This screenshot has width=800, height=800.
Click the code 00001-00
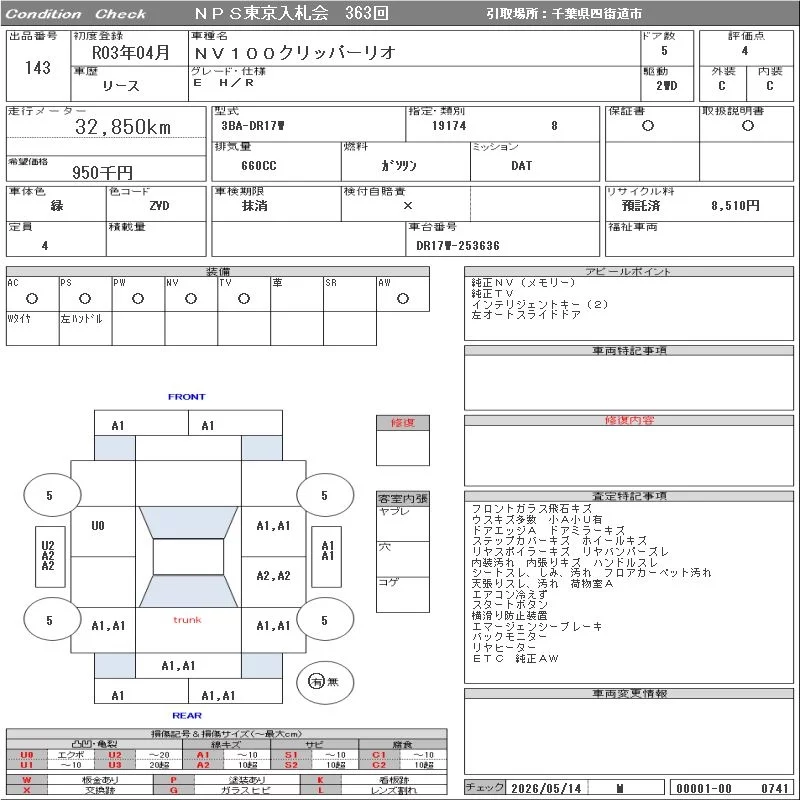point(704,788)
